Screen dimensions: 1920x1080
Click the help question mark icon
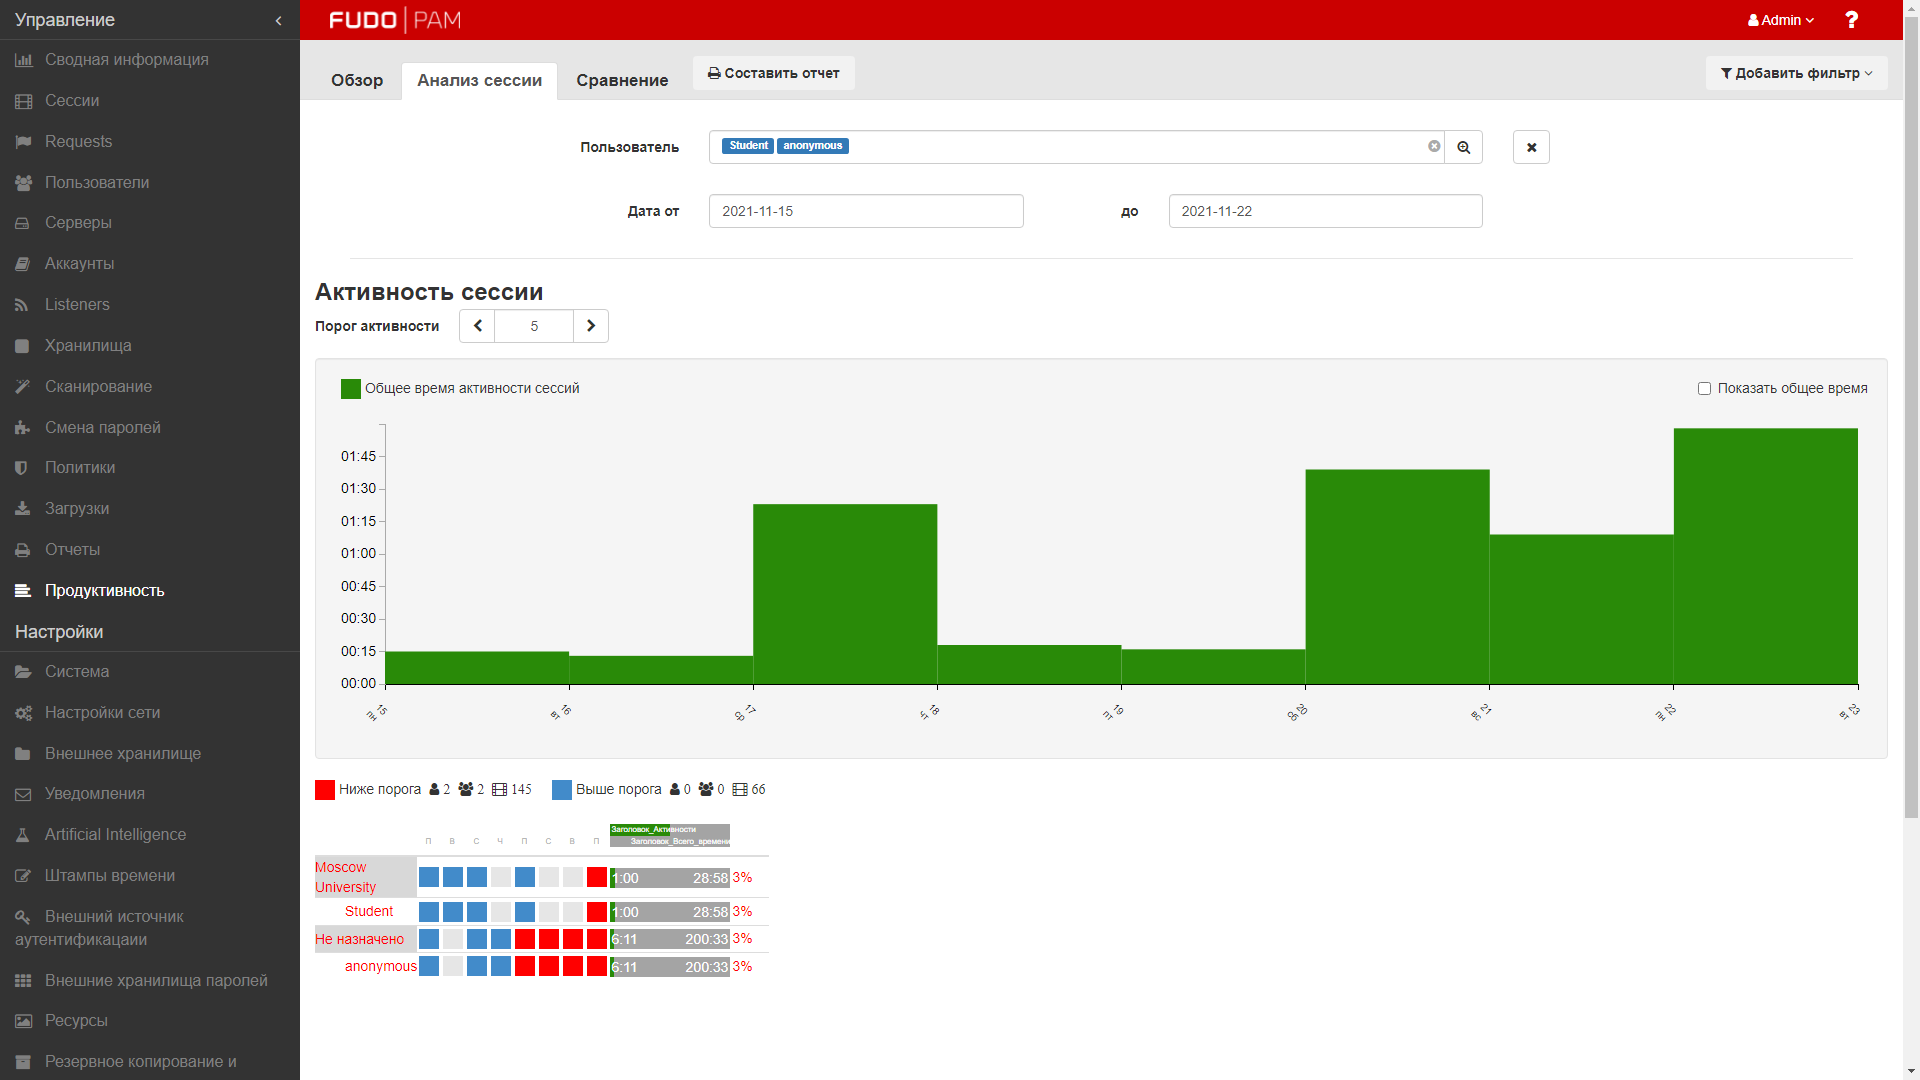(1851, 20)
